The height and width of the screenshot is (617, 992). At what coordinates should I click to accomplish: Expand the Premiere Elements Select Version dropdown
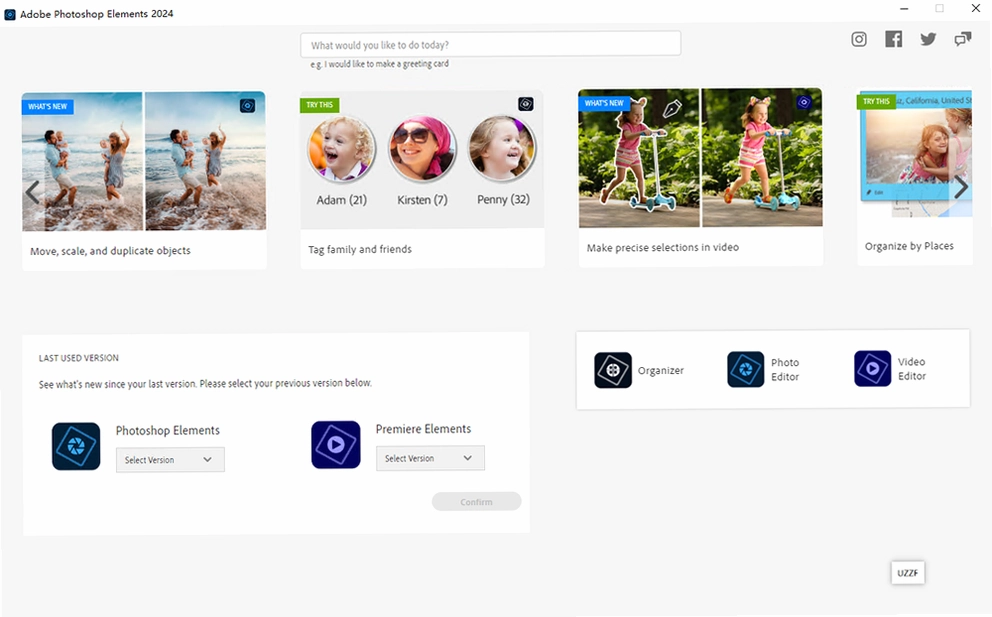point(430,458)
